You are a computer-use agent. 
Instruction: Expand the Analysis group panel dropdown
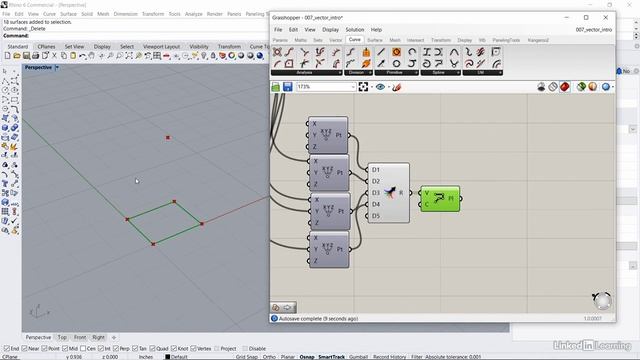coord(340,73)
